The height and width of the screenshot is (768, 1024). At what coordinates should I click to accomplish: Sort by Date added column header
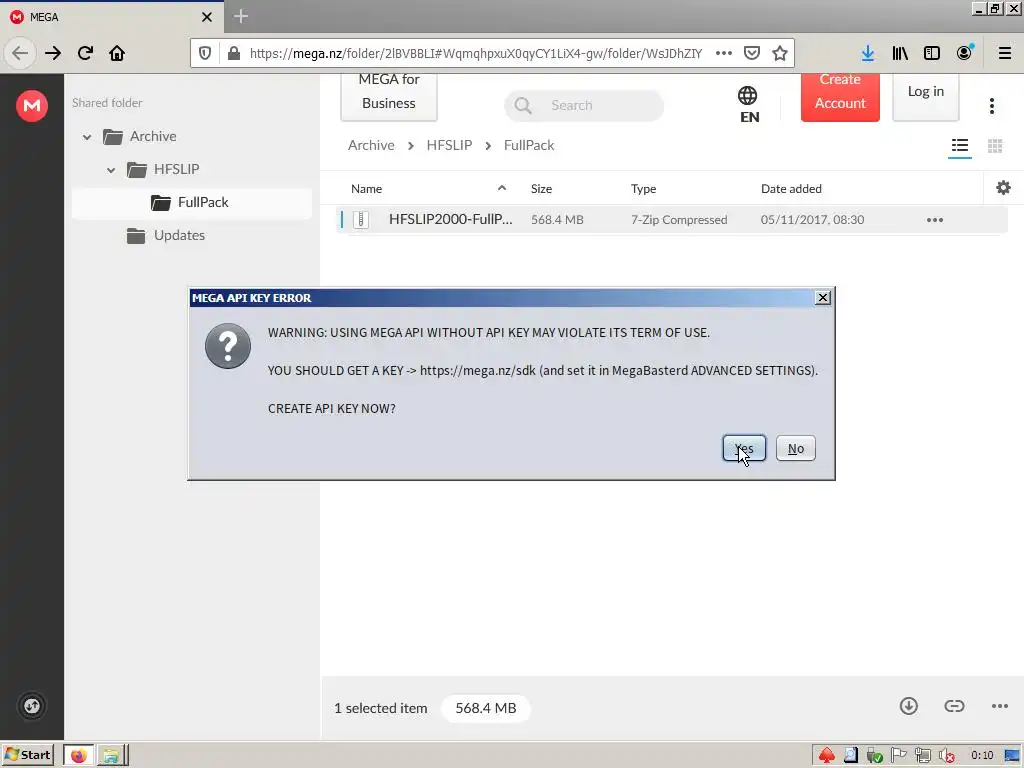[791, 189]
